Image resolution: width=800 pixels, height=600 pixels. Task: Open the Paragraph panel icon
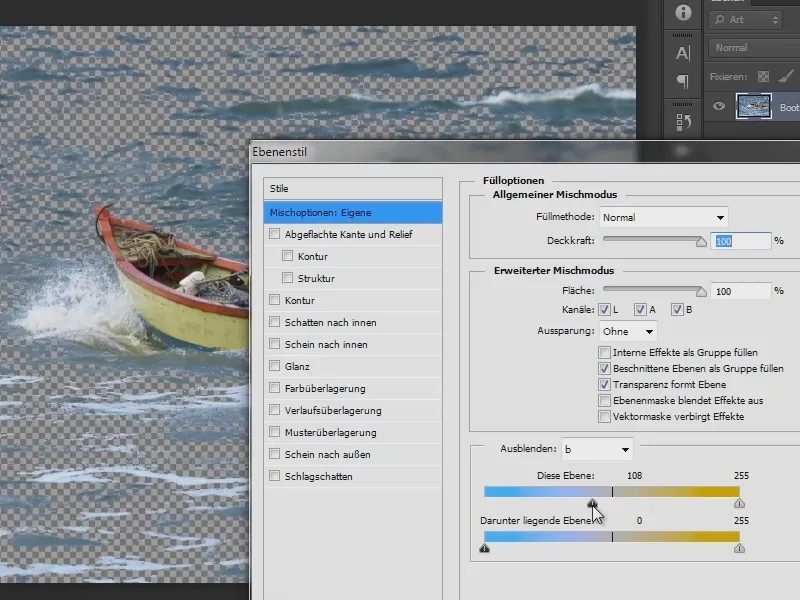click(x=683, y=81)
